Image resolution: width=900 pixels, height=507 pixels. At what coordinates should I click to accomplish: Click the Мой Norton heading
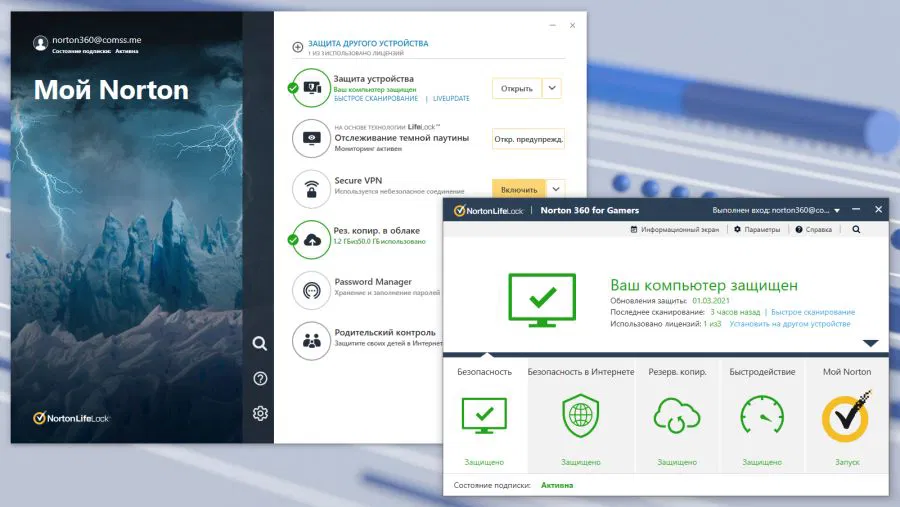pyautogui.click(x=111, y=90)
